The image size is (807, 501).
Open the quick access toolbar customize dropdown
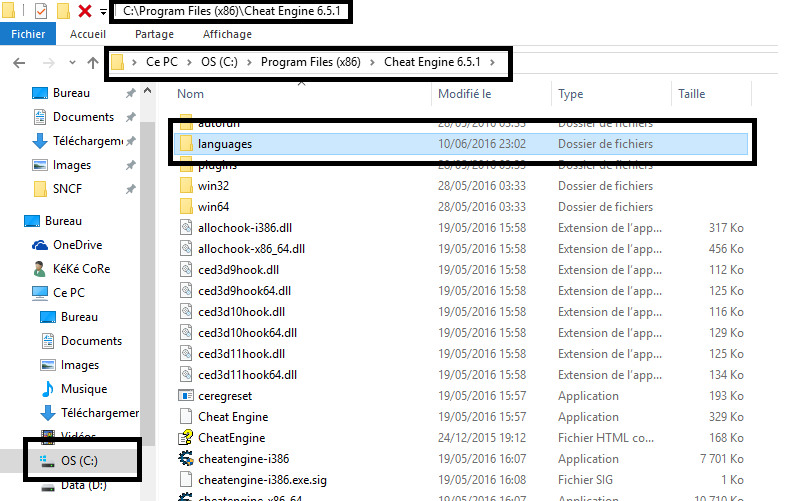point(103,12)
